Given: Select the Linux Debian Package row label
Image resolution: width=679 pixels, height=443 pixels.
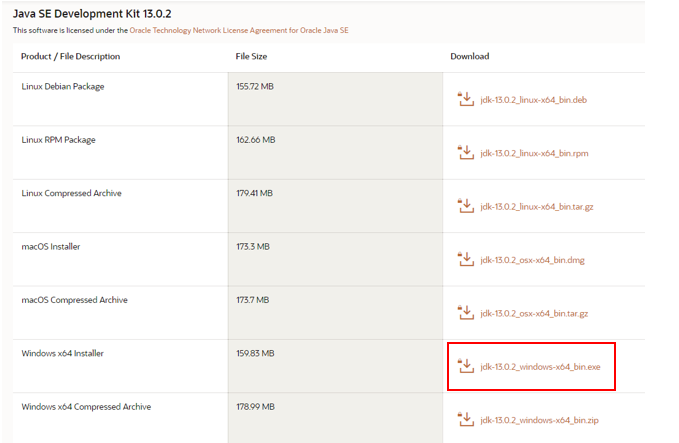Looking at the screenshot, I should click(x=63, y=87).
